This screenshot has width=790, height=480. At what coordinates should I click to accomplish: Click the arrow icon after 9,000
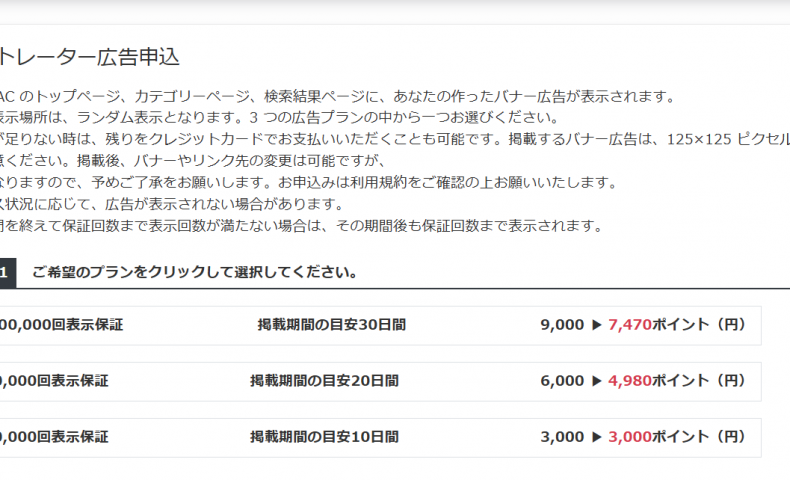tap(597, 325)
